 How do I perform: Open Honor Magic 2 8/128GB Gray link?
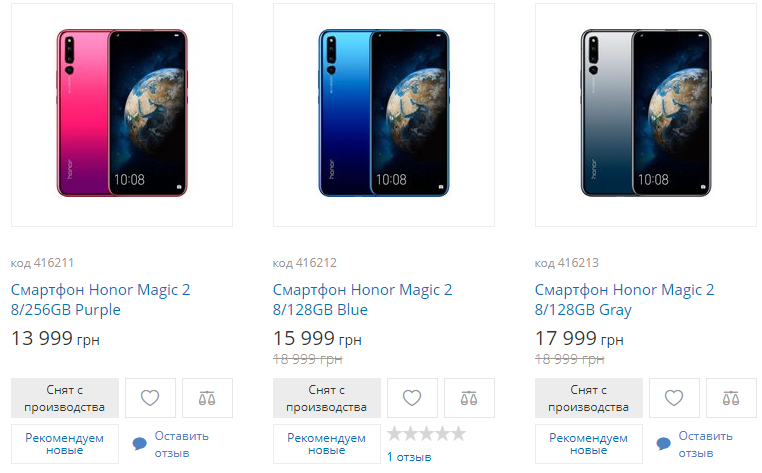624,300
